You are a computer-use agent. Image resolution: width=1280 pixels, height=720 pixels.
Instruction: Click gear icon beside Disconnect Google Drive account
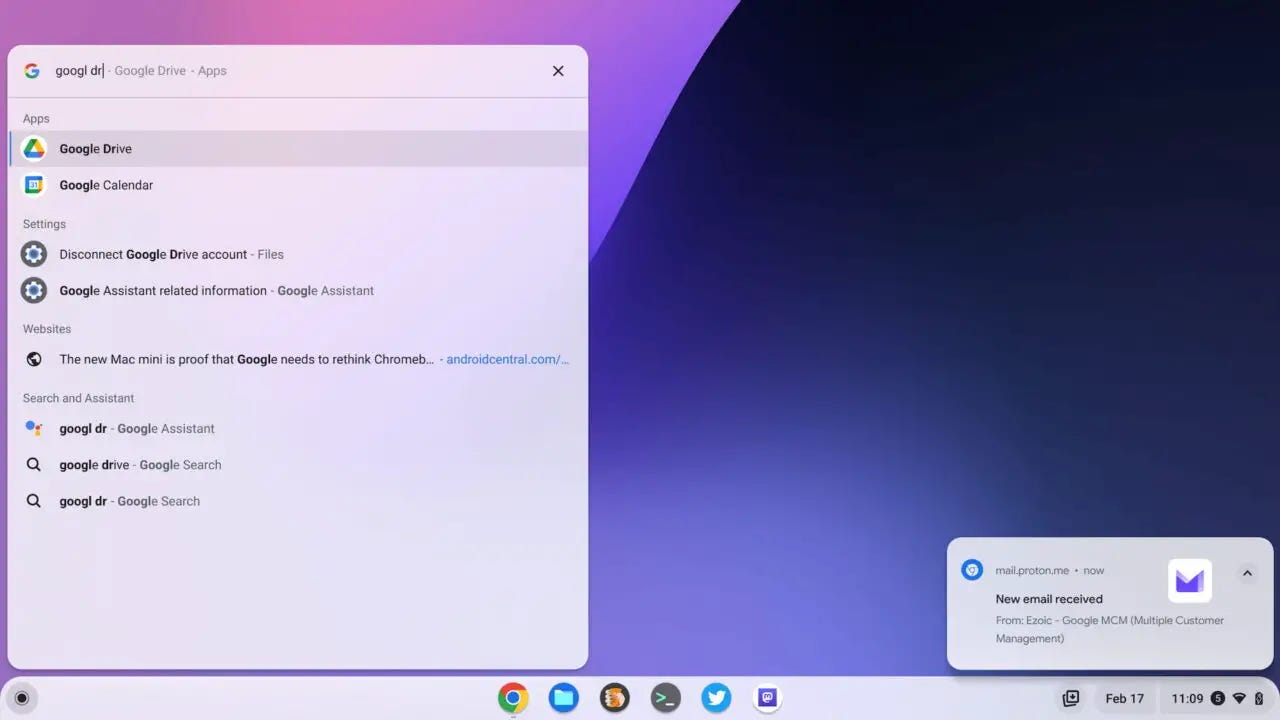pyautogui.click(x=34, y=254)
